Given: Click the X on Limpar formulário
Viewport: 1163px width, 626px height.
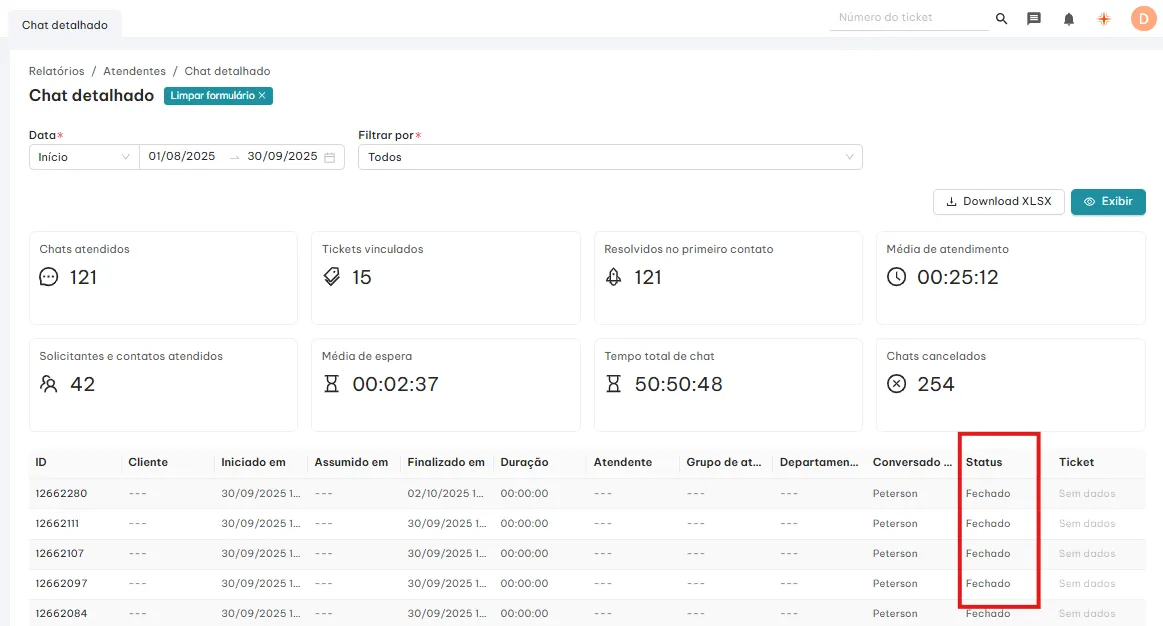Looking at the screenshot, I should coord(262,96).
